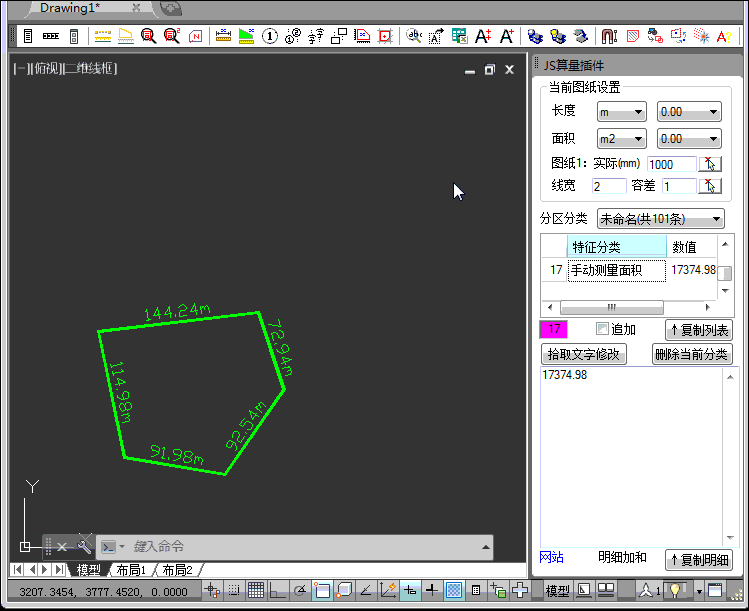Expand the 分区分类 dropdown 未命名(共101条)
This screenshot has height=611, width=749.
[660, 218]
